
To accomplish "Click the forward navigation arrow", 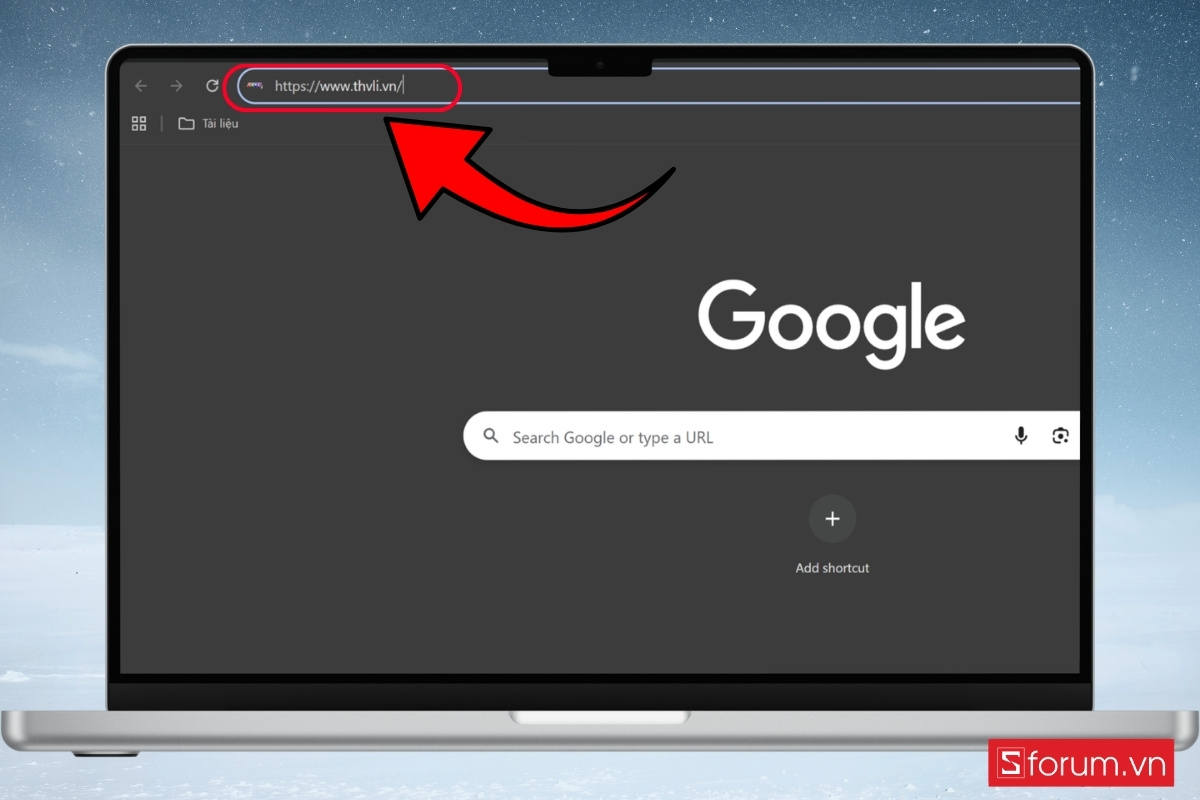I will 176,86.
